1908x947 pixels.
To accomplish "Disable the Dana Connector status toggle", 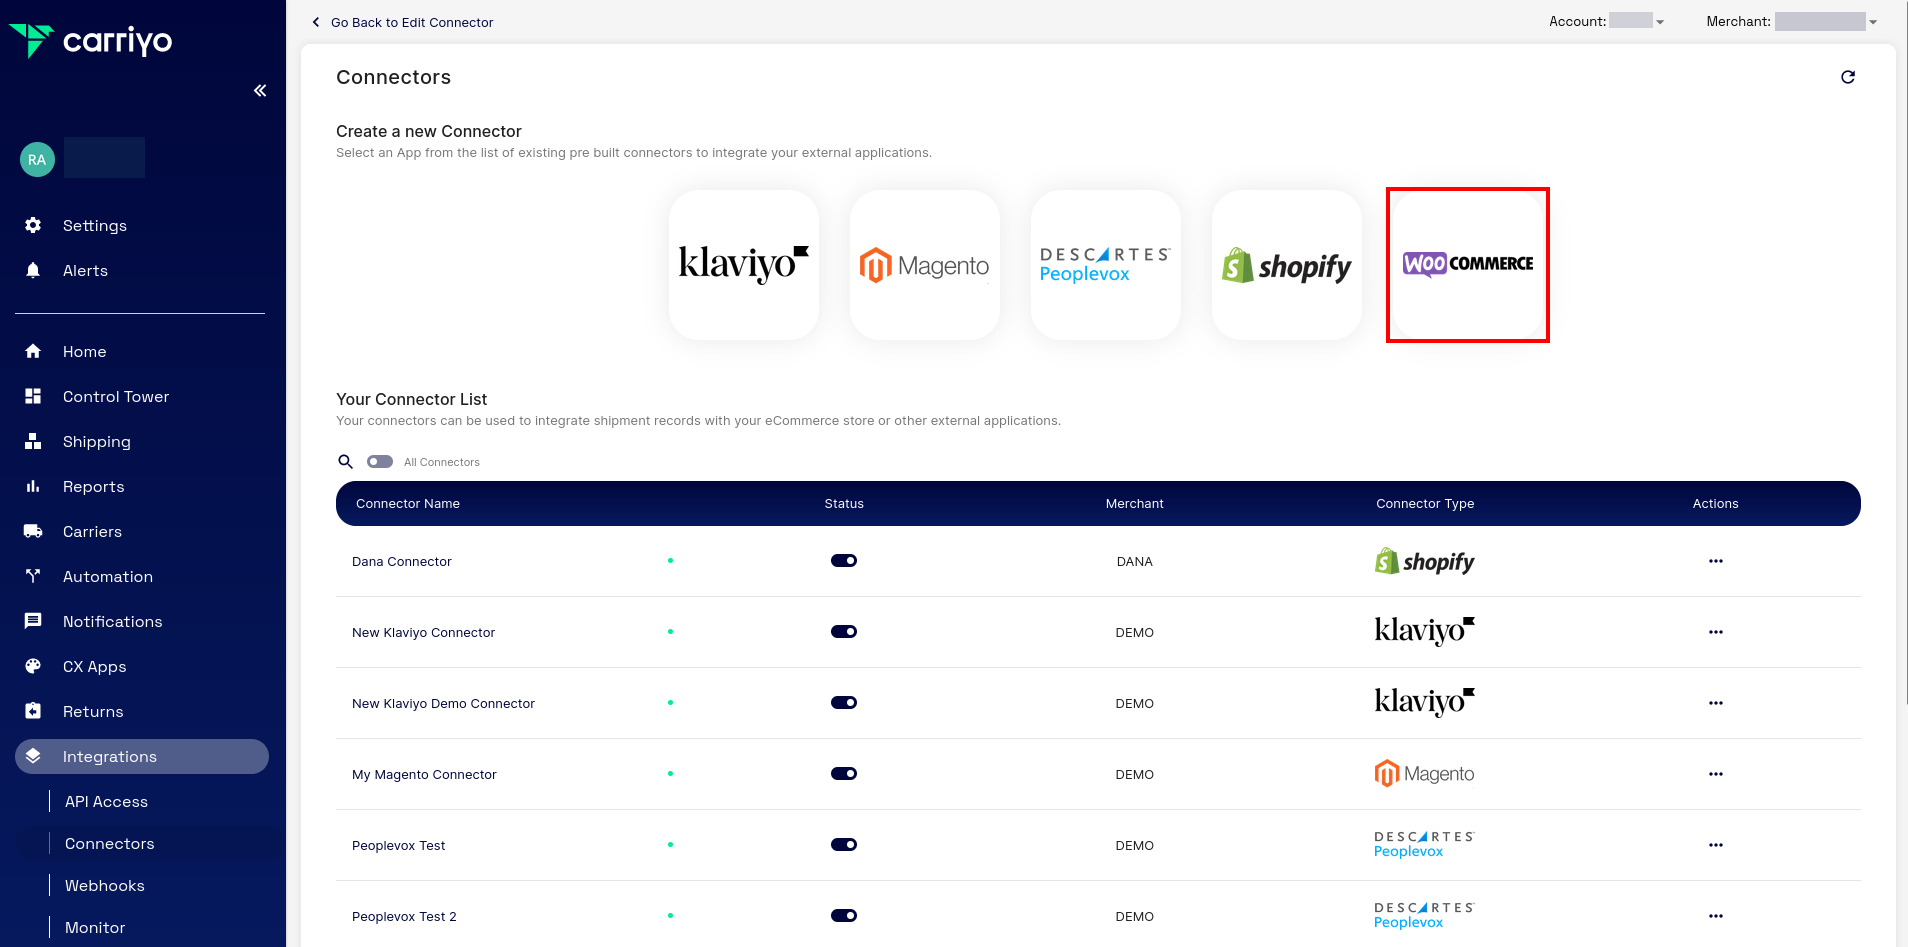I will (844, 561).
